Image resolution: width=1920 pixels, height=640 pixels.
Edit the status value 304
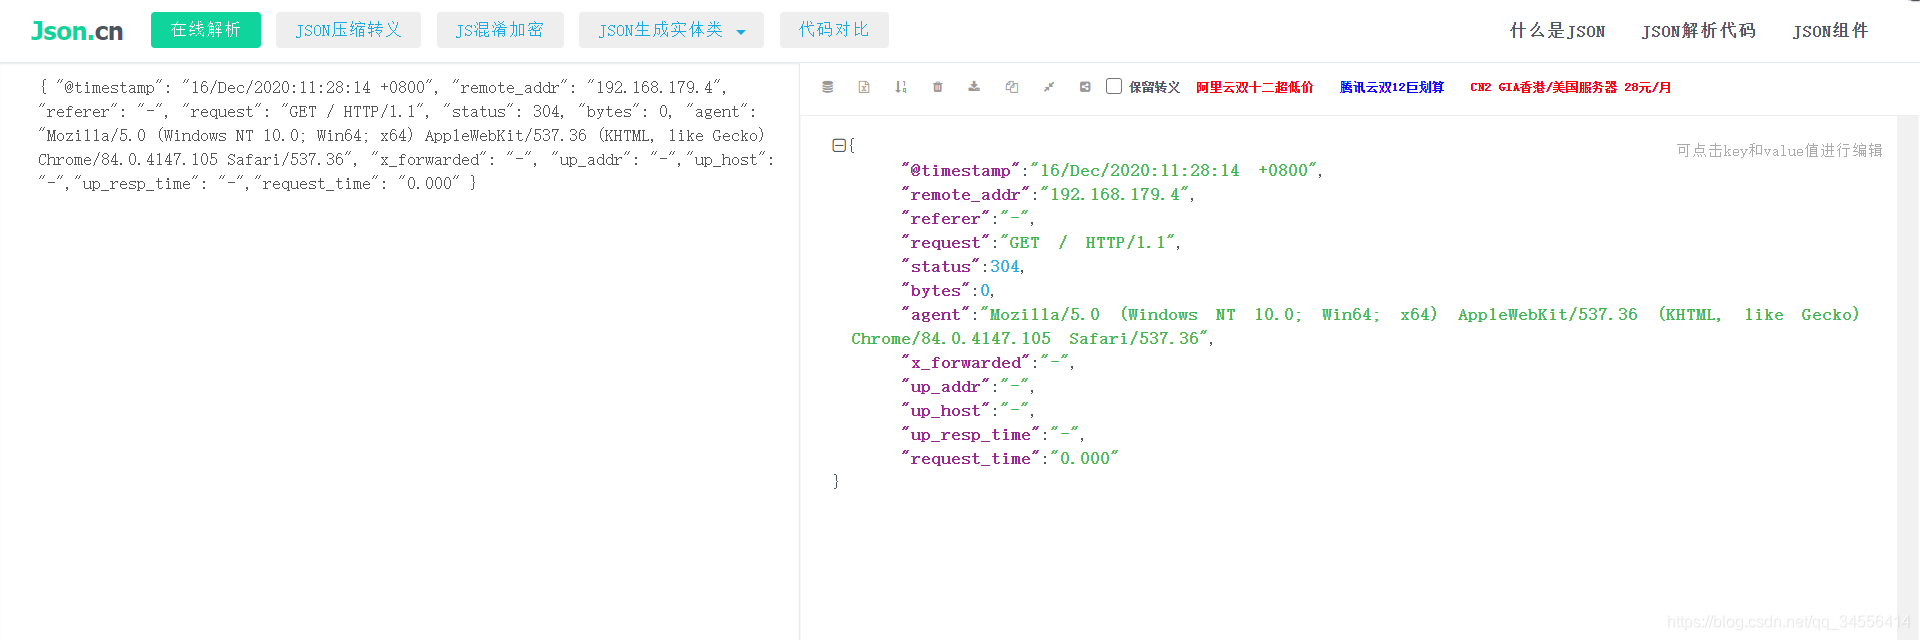point(1005,267)
